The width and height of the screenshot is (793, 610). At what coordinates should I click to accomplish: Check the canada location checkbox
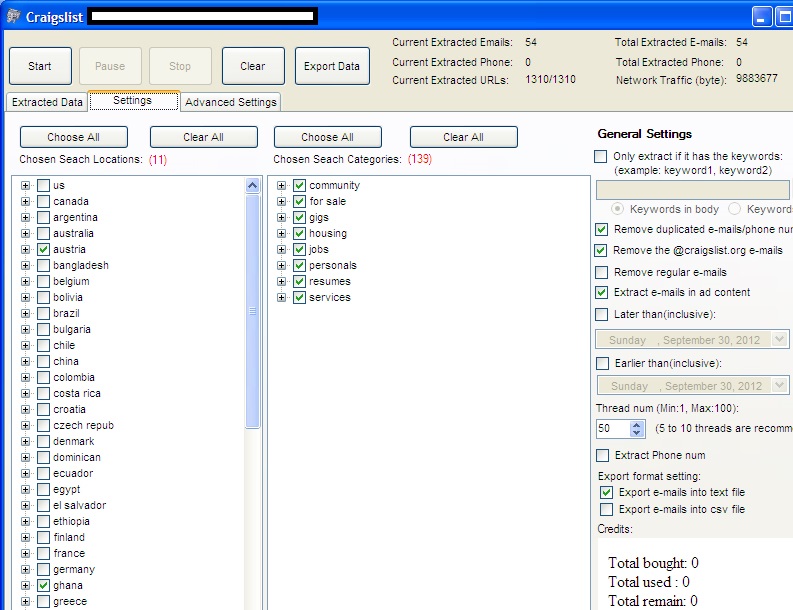tap(43, 201)
